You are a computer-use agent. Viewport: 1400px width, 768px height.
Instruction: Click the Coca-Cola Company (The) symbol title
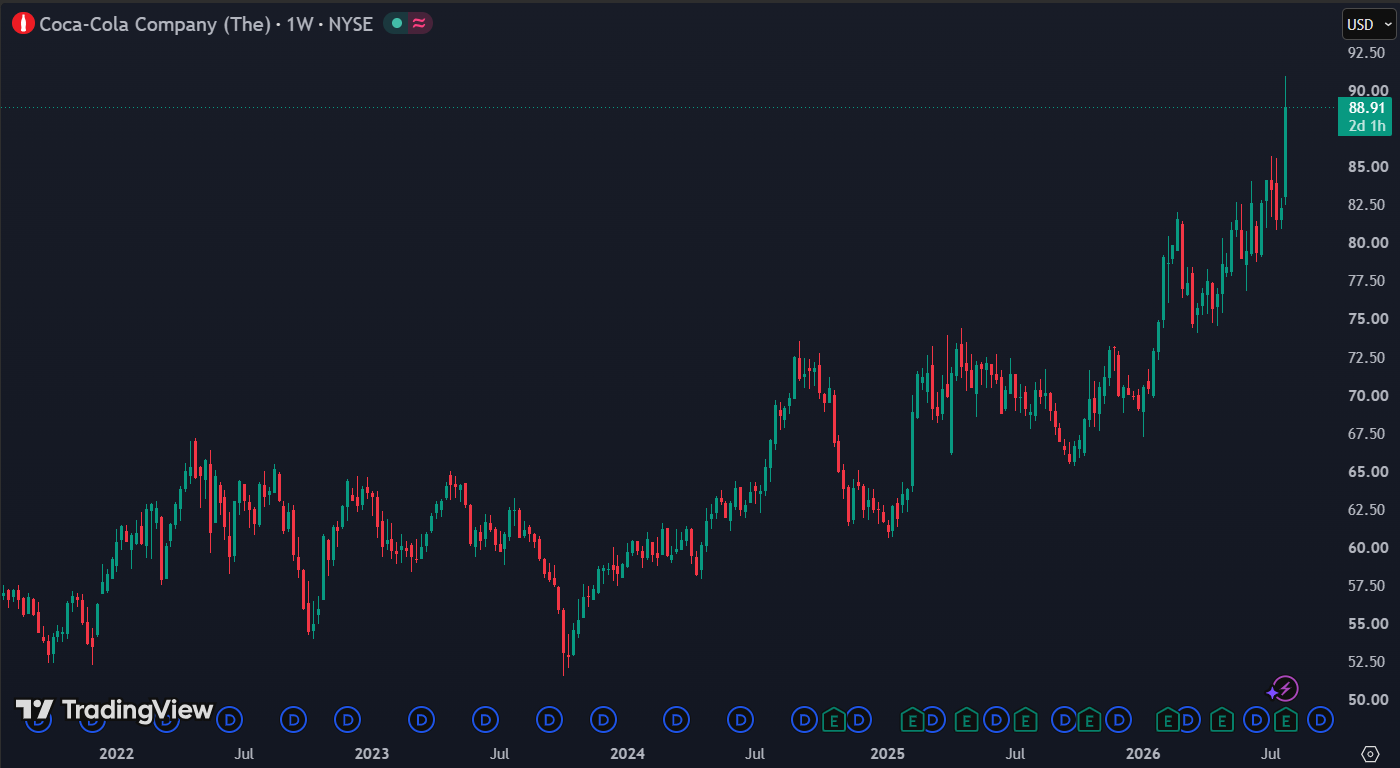156,24
